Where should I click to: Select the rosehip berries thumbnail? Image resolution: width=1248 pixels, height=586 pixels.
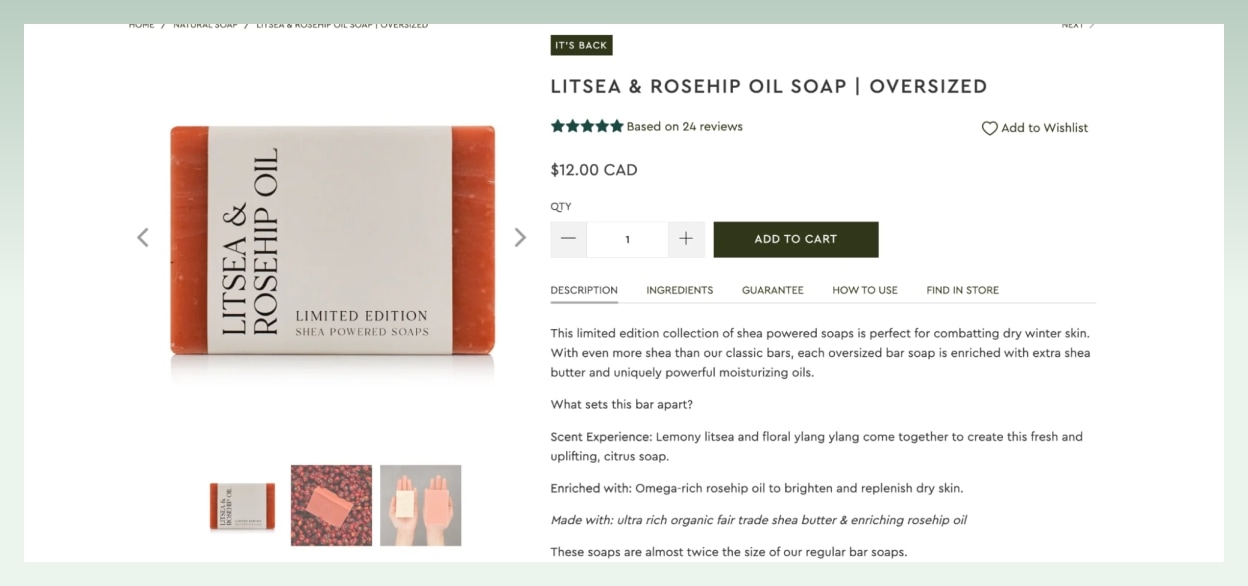tap(332, 505)
